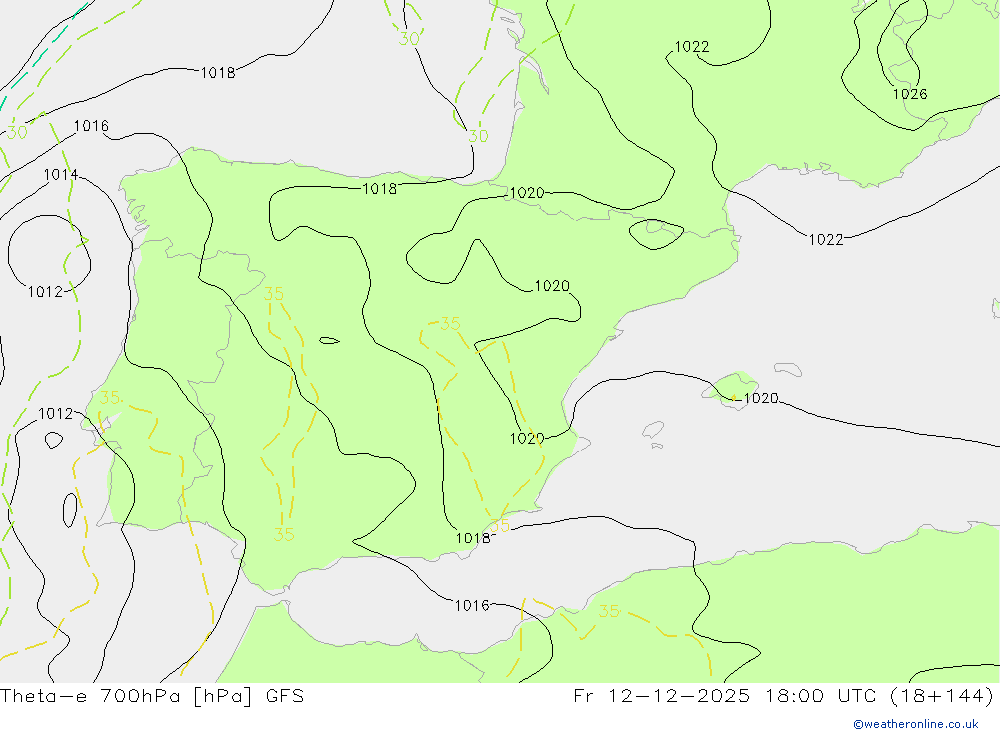Click the 'Fr 12-12-2025 18:00 UTC (18+144)' timestamp
Image resolution: width=1000 pixels, height=733 pixels.
click(783, 695)
